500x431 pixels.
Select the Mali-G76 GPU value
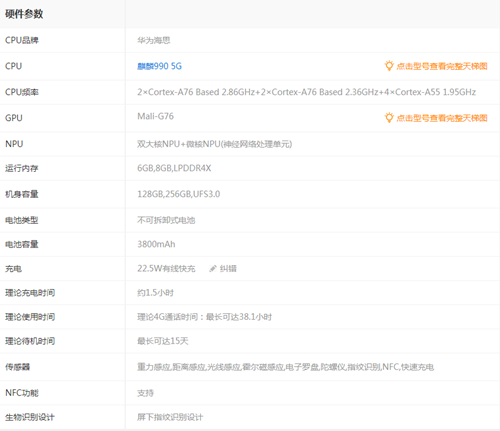[x=155, y=116]
